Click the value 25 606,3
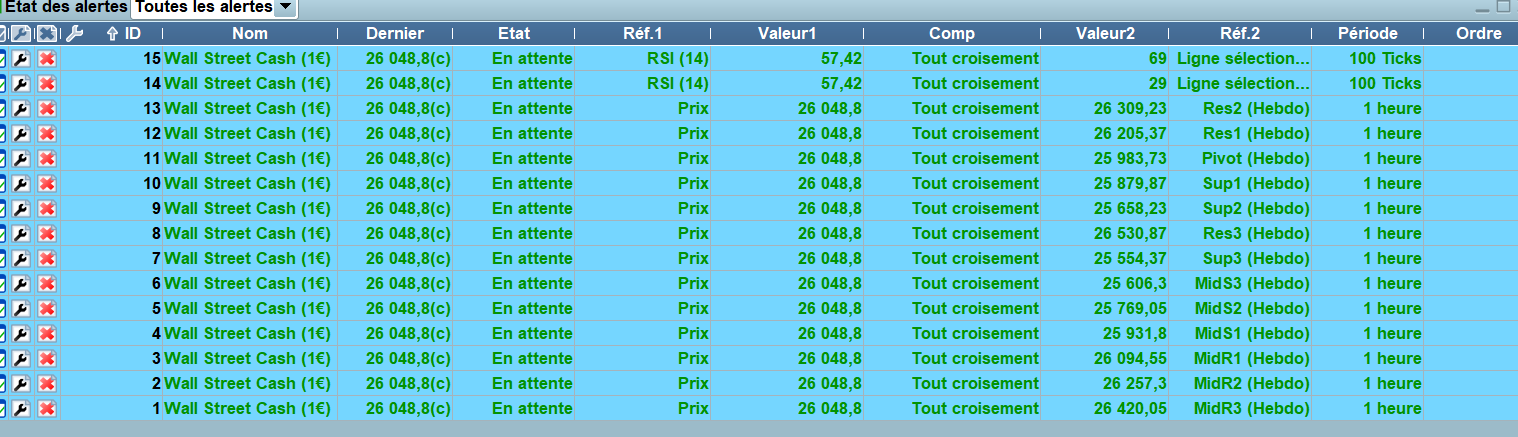The image size is (1518, 437). tap(1135, 284)
